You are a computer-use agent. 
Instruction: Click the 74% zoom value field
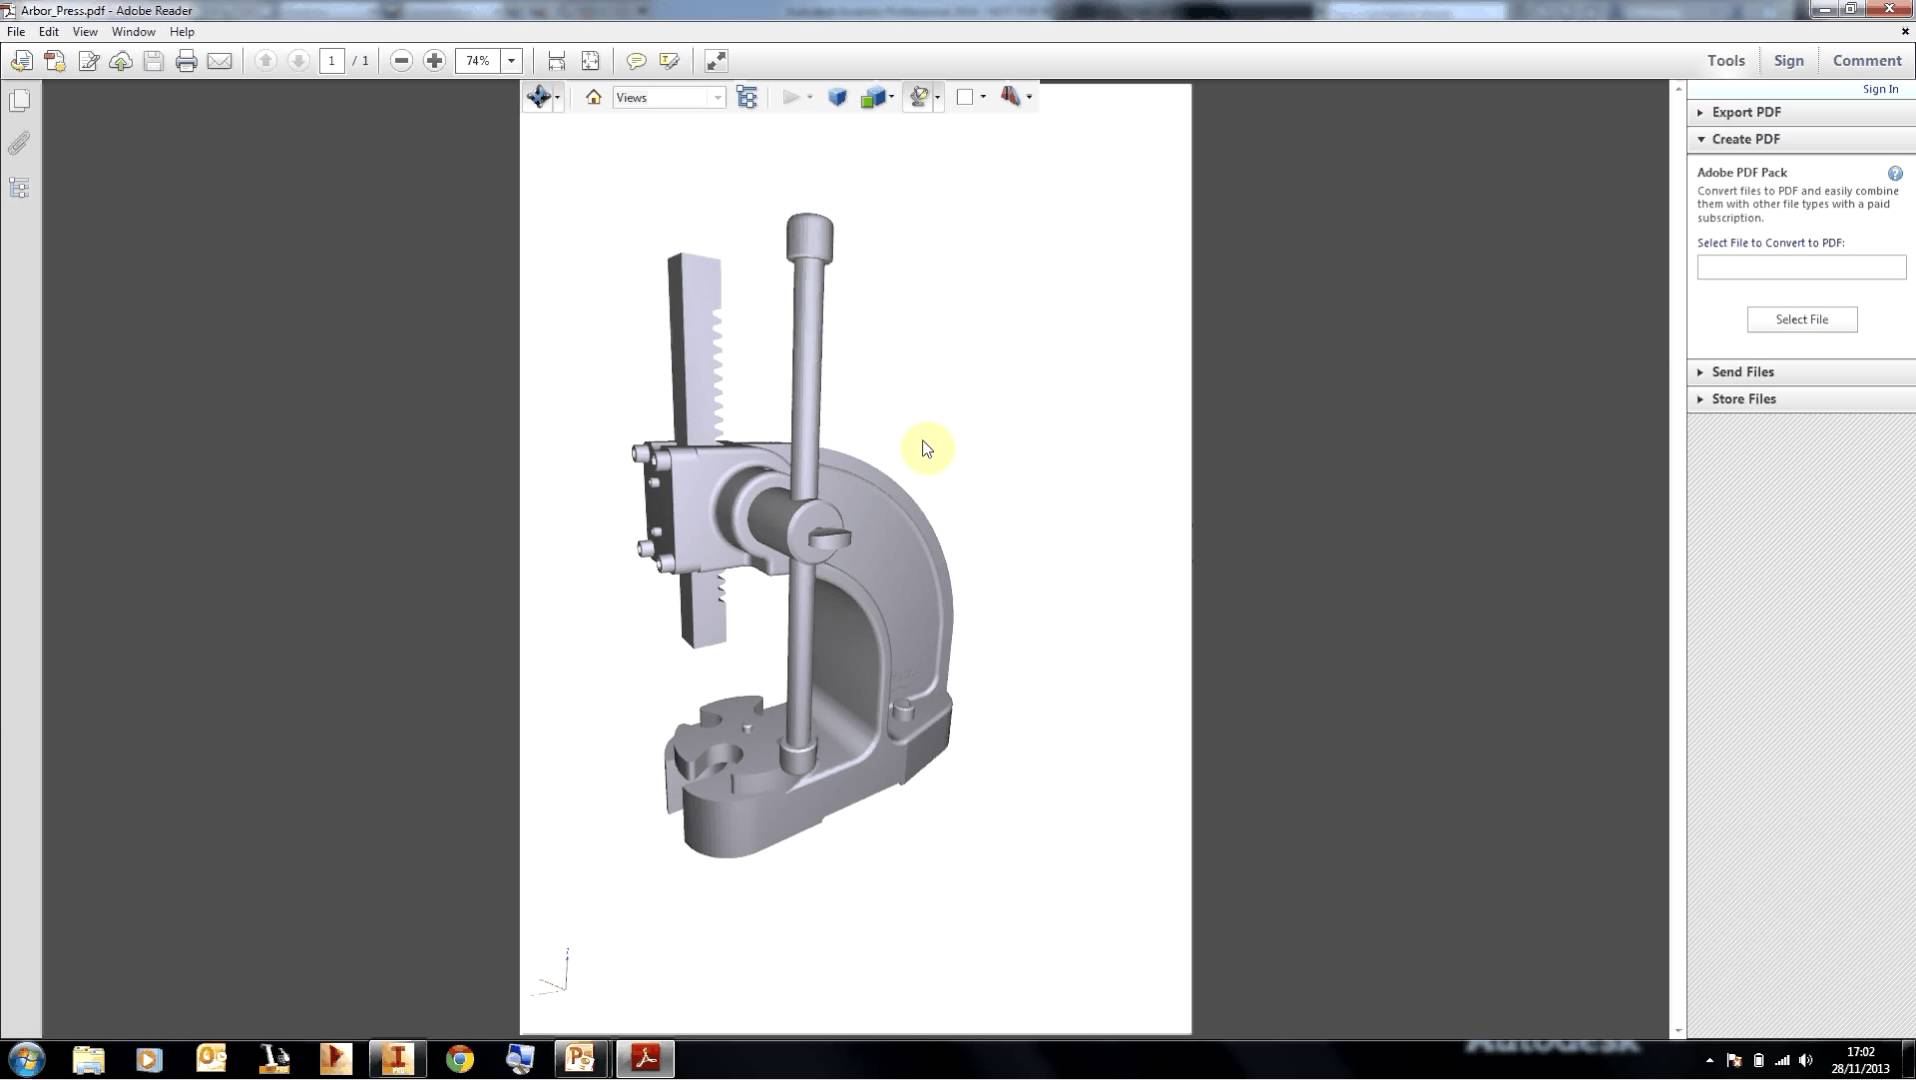[x=478, y=61]
